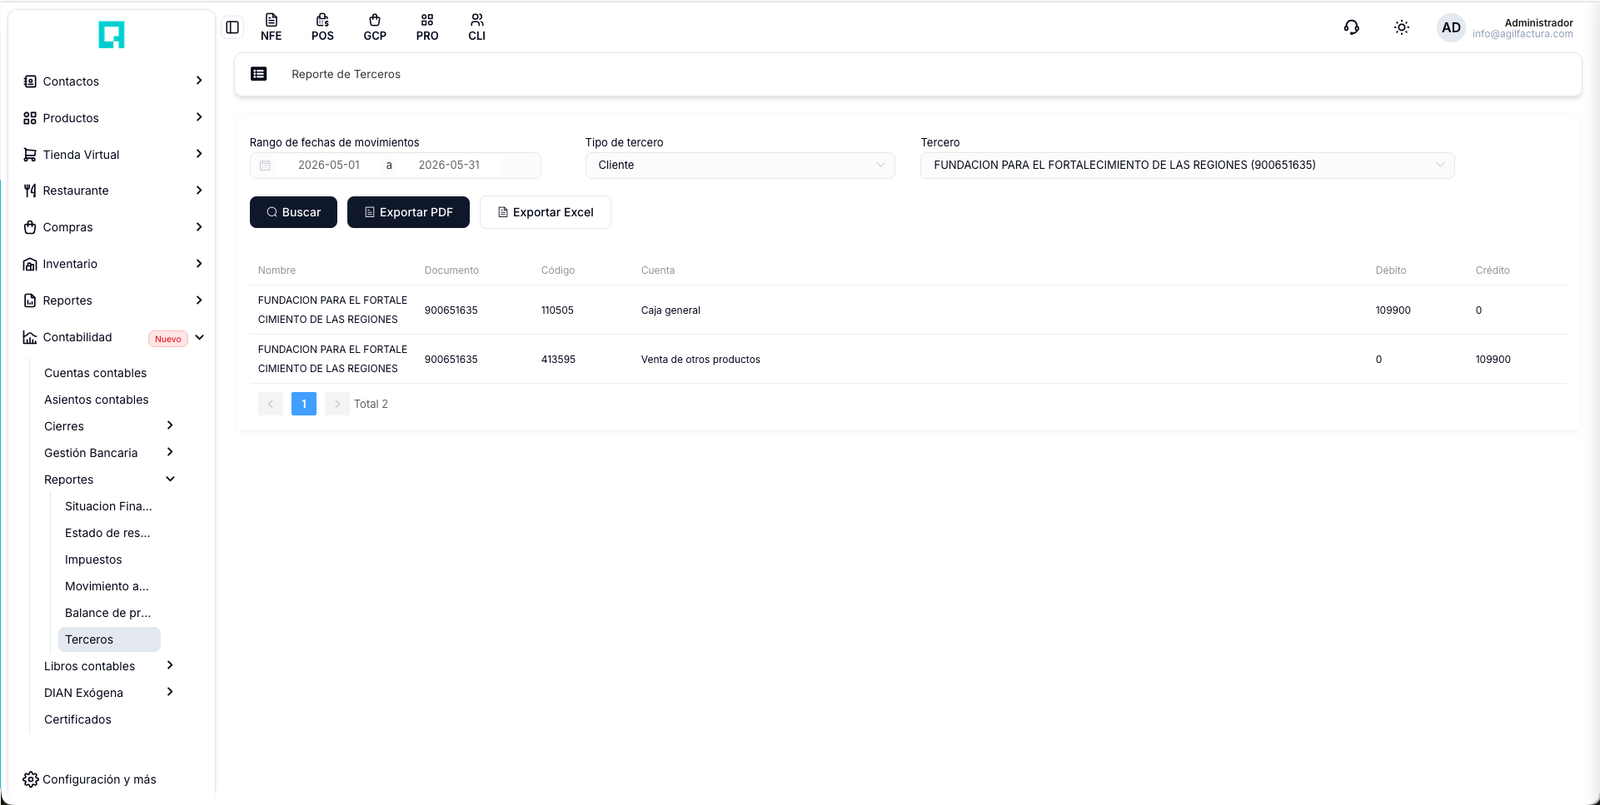Click the Caja general account cell
This screenshot has height=805, width=1600.
(670, 310)
